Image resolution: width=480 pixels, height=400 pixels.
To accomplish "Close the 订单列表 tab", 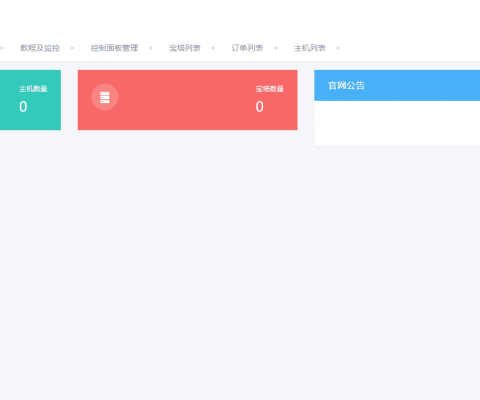I will [x=275, y=48].
